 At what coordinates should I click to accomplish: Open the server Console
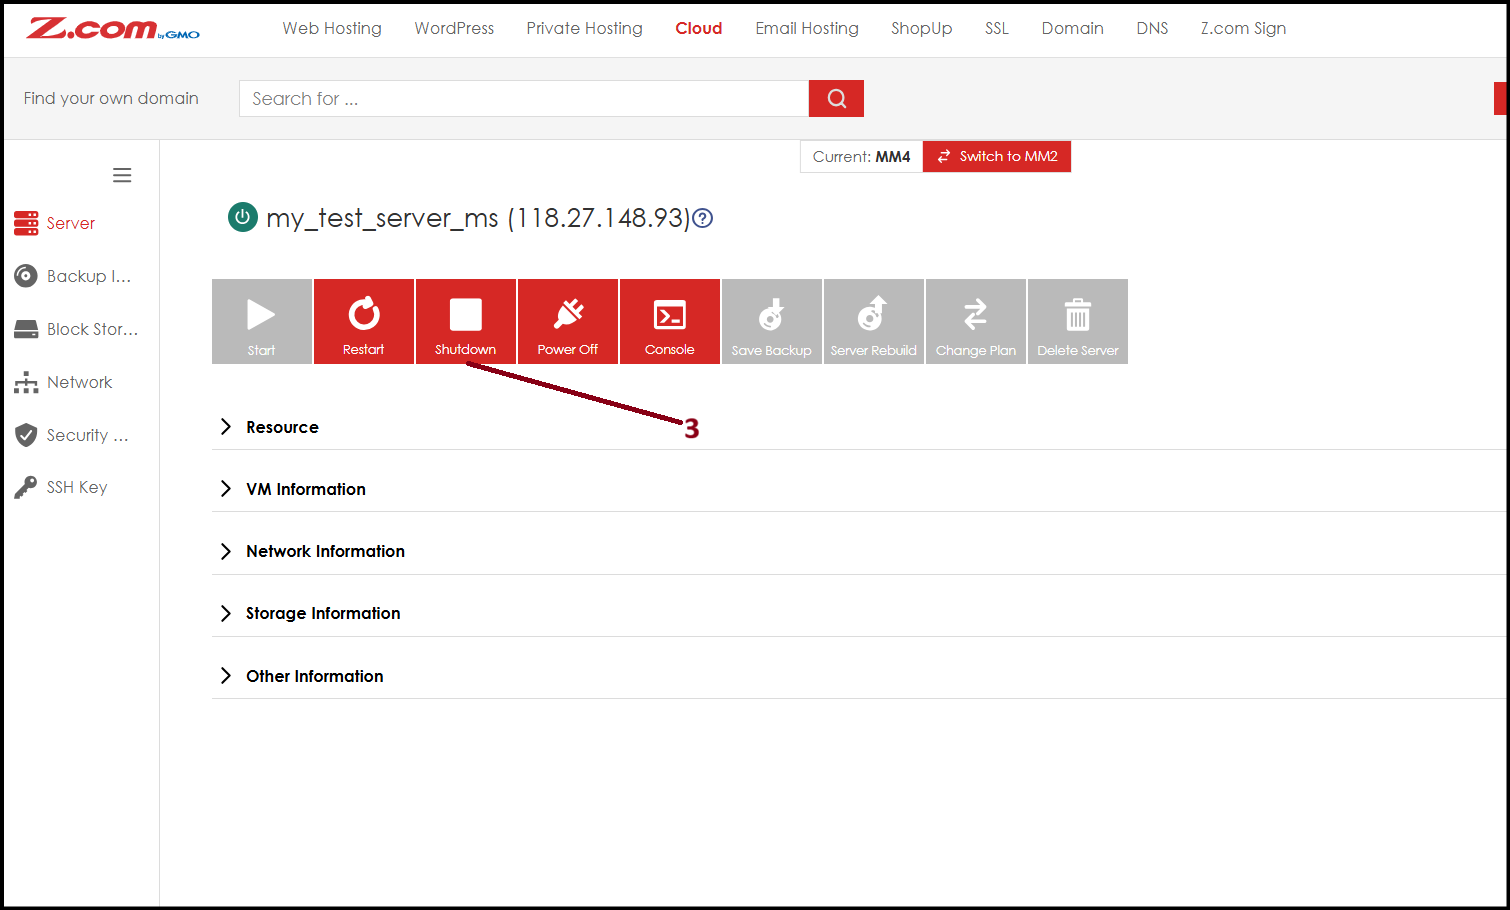point(670,321)
